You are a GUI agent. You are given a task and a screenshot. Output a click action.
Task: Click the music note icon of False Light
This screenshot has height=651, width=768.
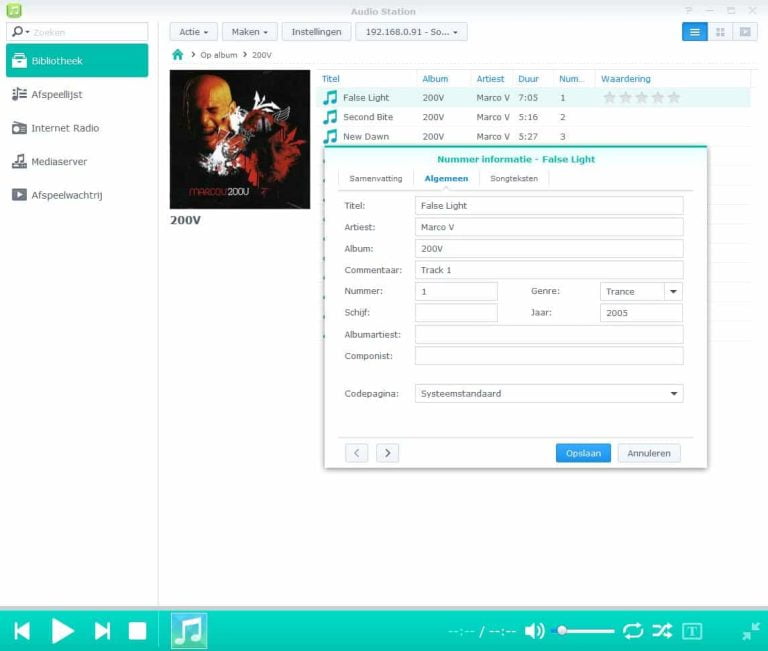click(330, 97)
